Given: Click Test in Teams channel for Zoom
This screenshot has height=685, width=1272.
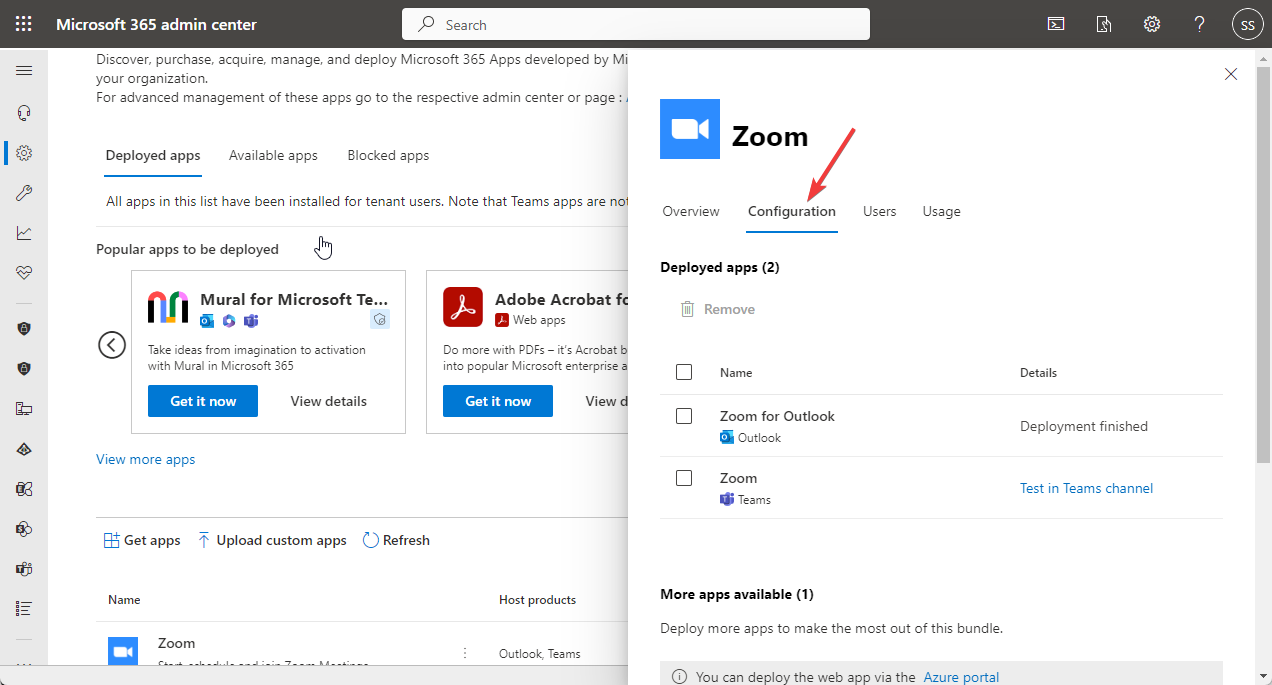Looking at the screenshot, I should [x=1086, y=487].
